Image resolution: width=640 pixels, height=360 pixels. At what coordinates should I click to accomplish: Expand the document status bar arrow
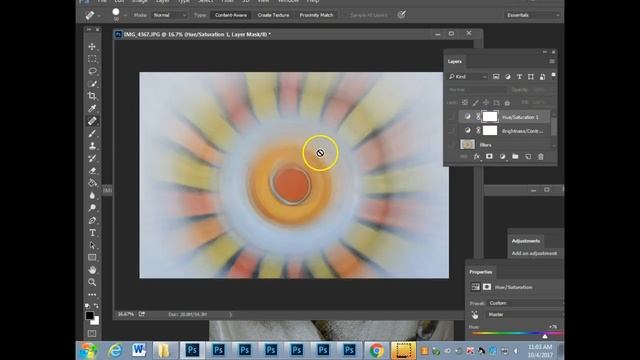pyautogui.click(x=230, y=314)
